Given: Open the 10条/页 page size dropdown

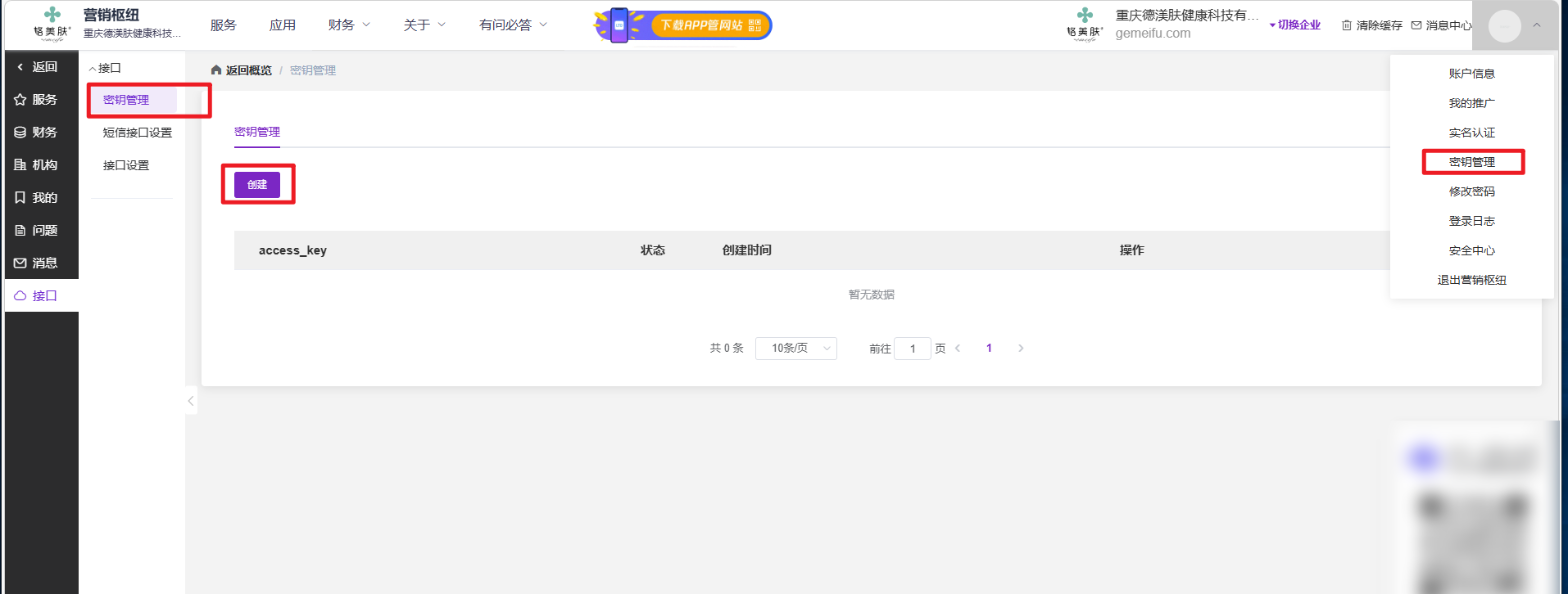Looking at the screenshot, I should (x=796, y=348).
